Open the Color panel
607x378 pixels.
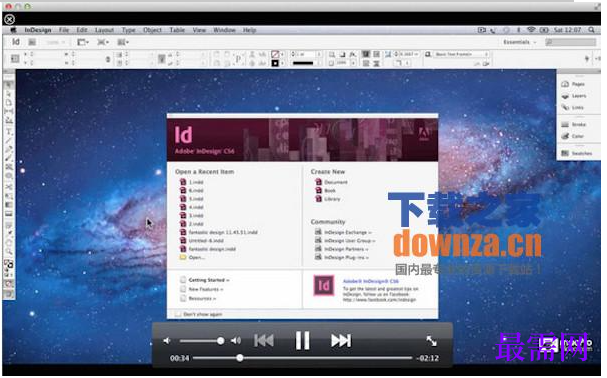coord(573,136)
